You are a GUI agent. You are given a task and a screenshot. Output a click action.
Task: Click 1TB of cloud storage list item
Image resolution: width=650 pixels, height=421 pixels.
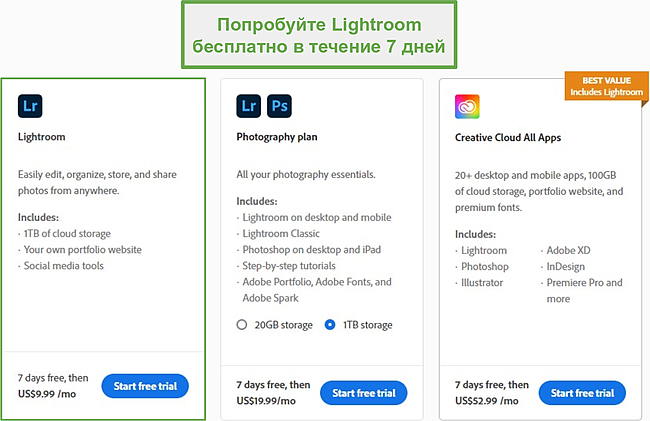pos(67,233)
